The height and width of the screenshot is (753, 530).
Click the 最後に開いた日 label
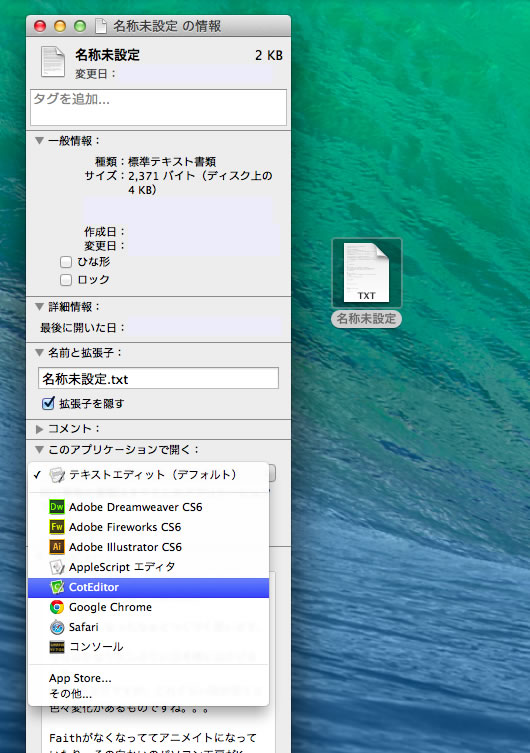tap(83, 328)
